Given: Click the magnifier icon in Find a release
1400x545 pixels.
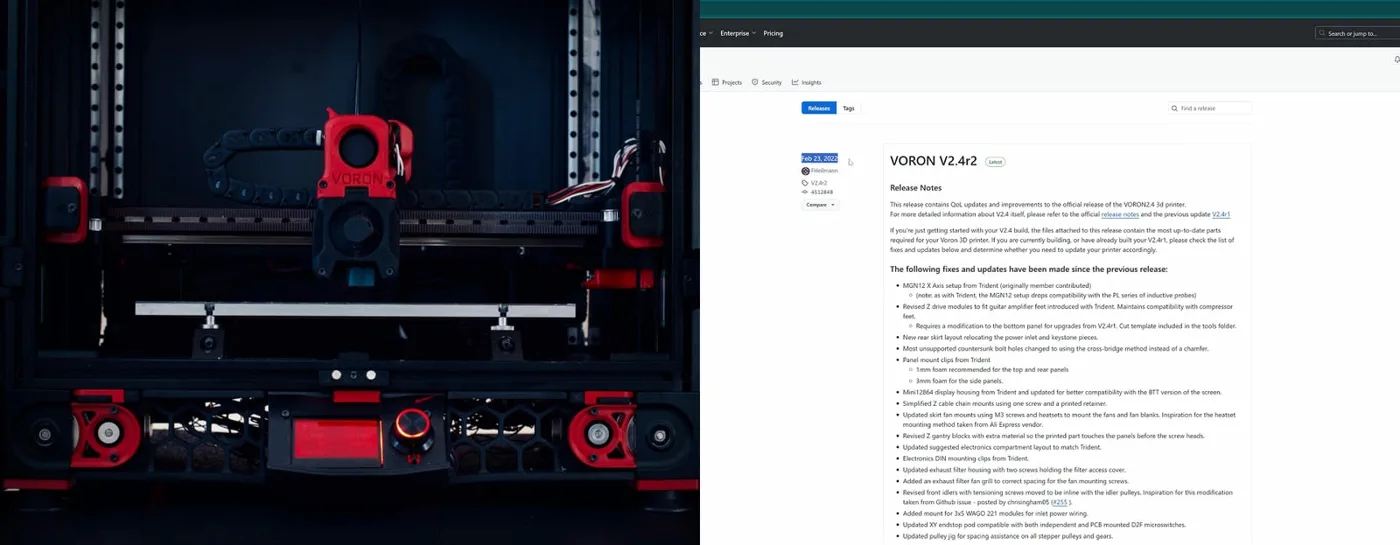Looking at the screenshot, I should pyautogui.click(x=1175, y=108).
